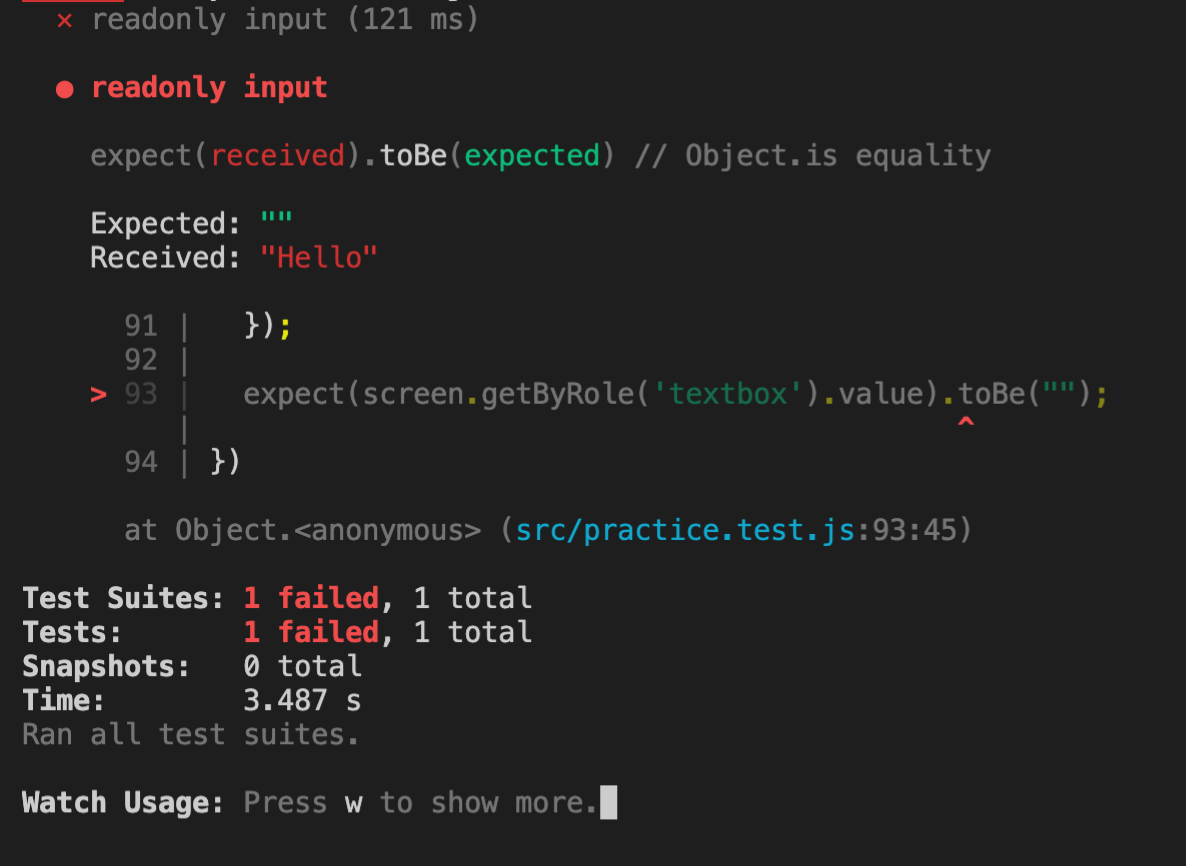This screenshot has height=866, width=1186.
Task: Click the Watch Usage label
Action: point(123,802)
